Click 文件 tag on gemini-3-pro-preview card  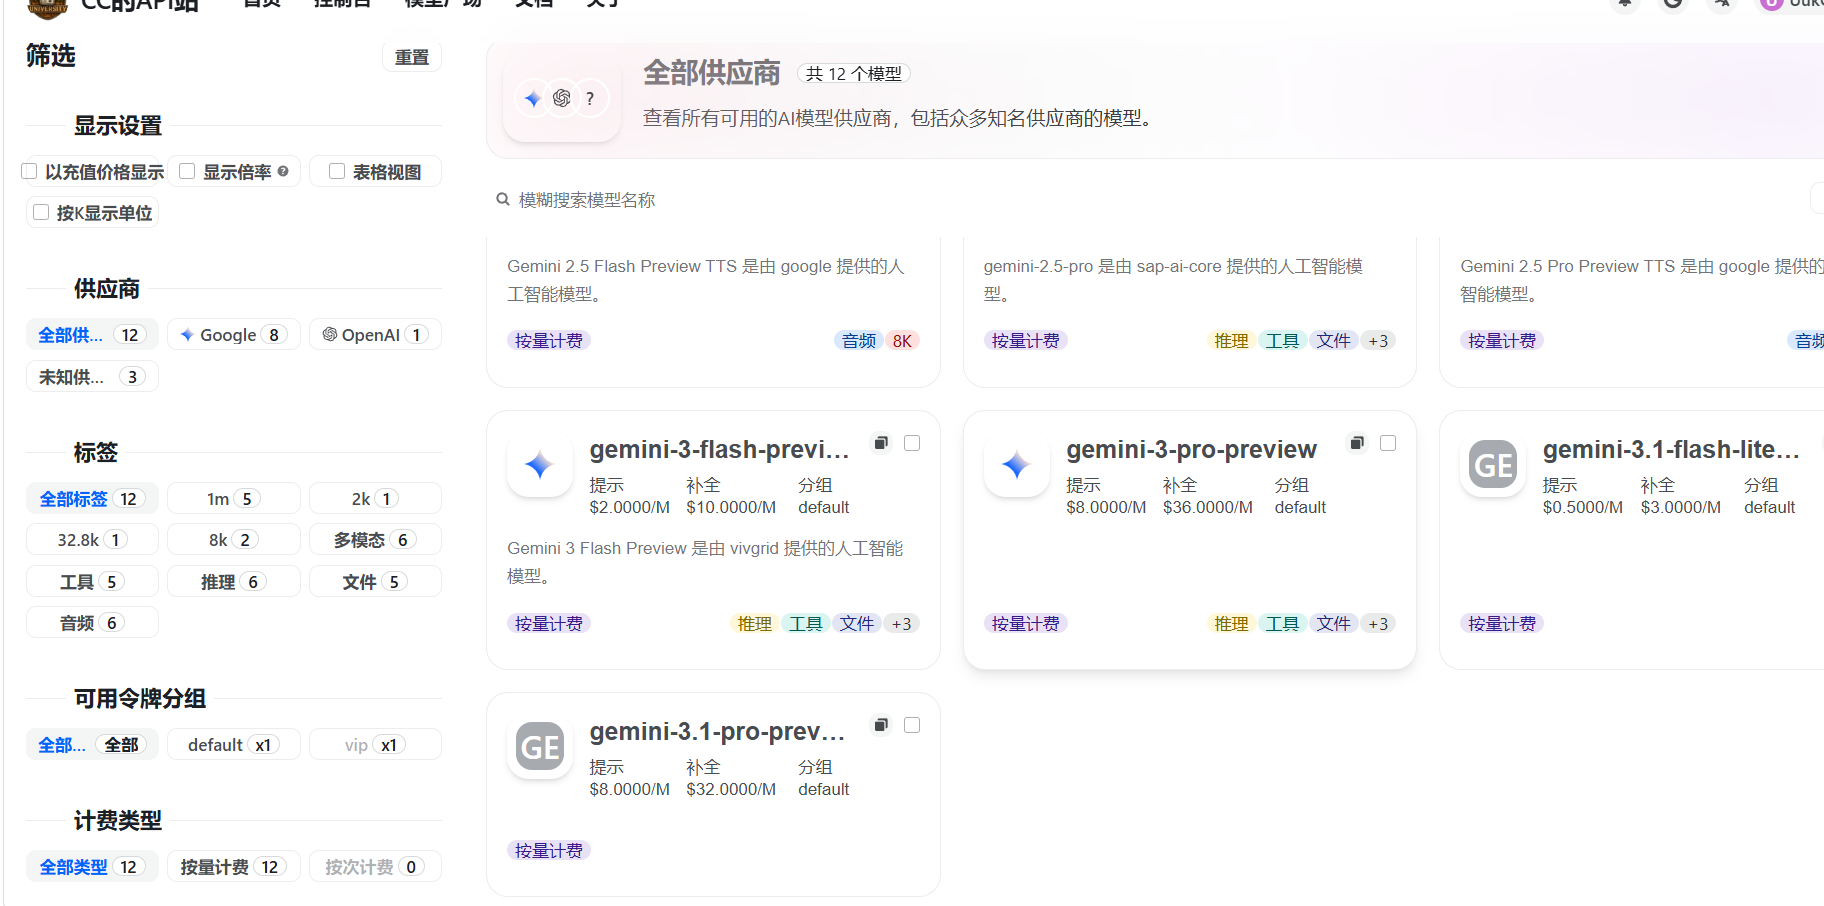point(1333,624)
